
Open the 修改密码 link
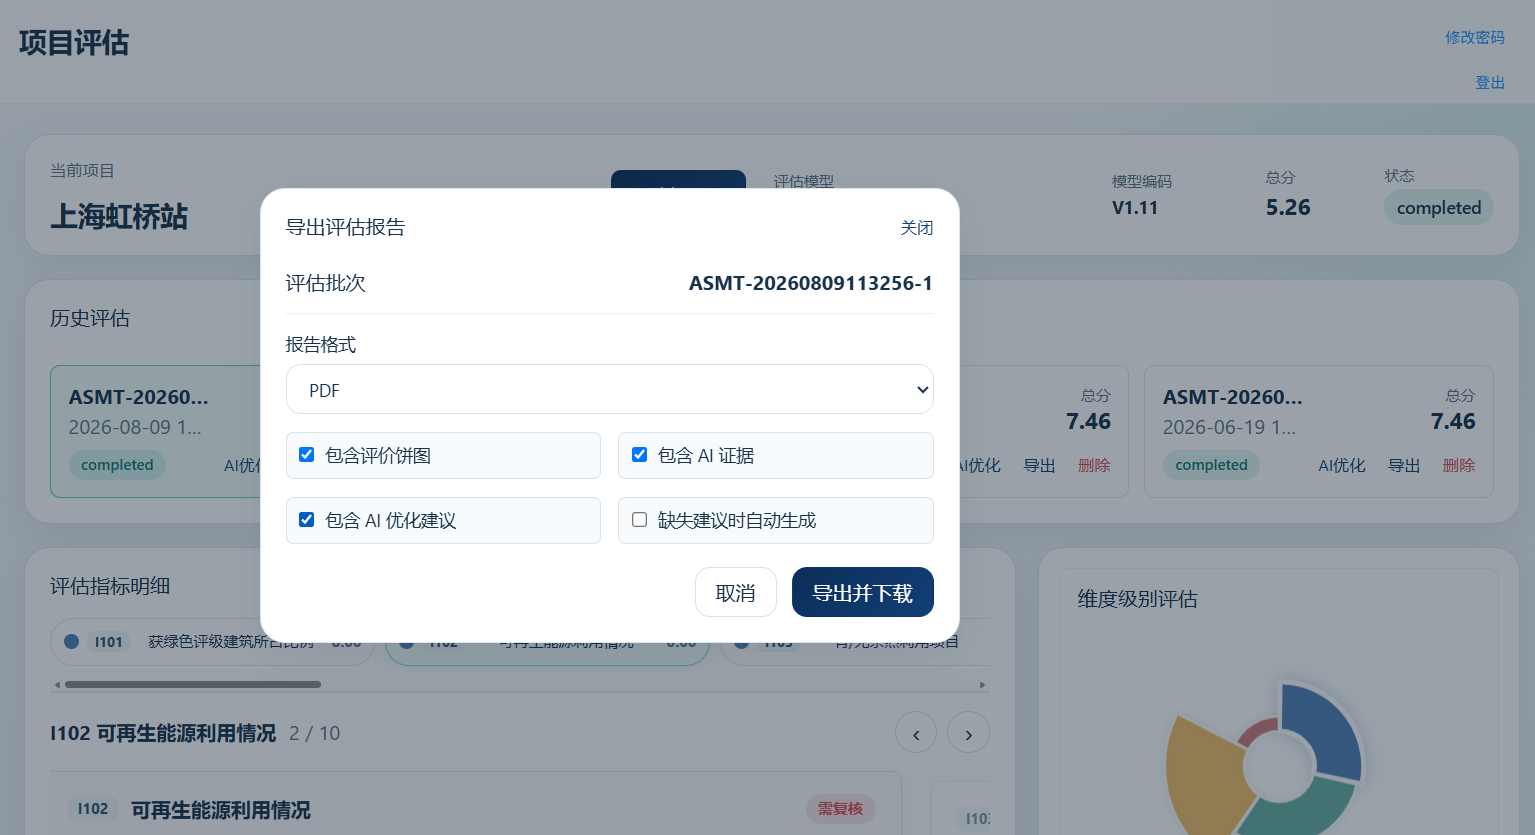point(1475,37)
